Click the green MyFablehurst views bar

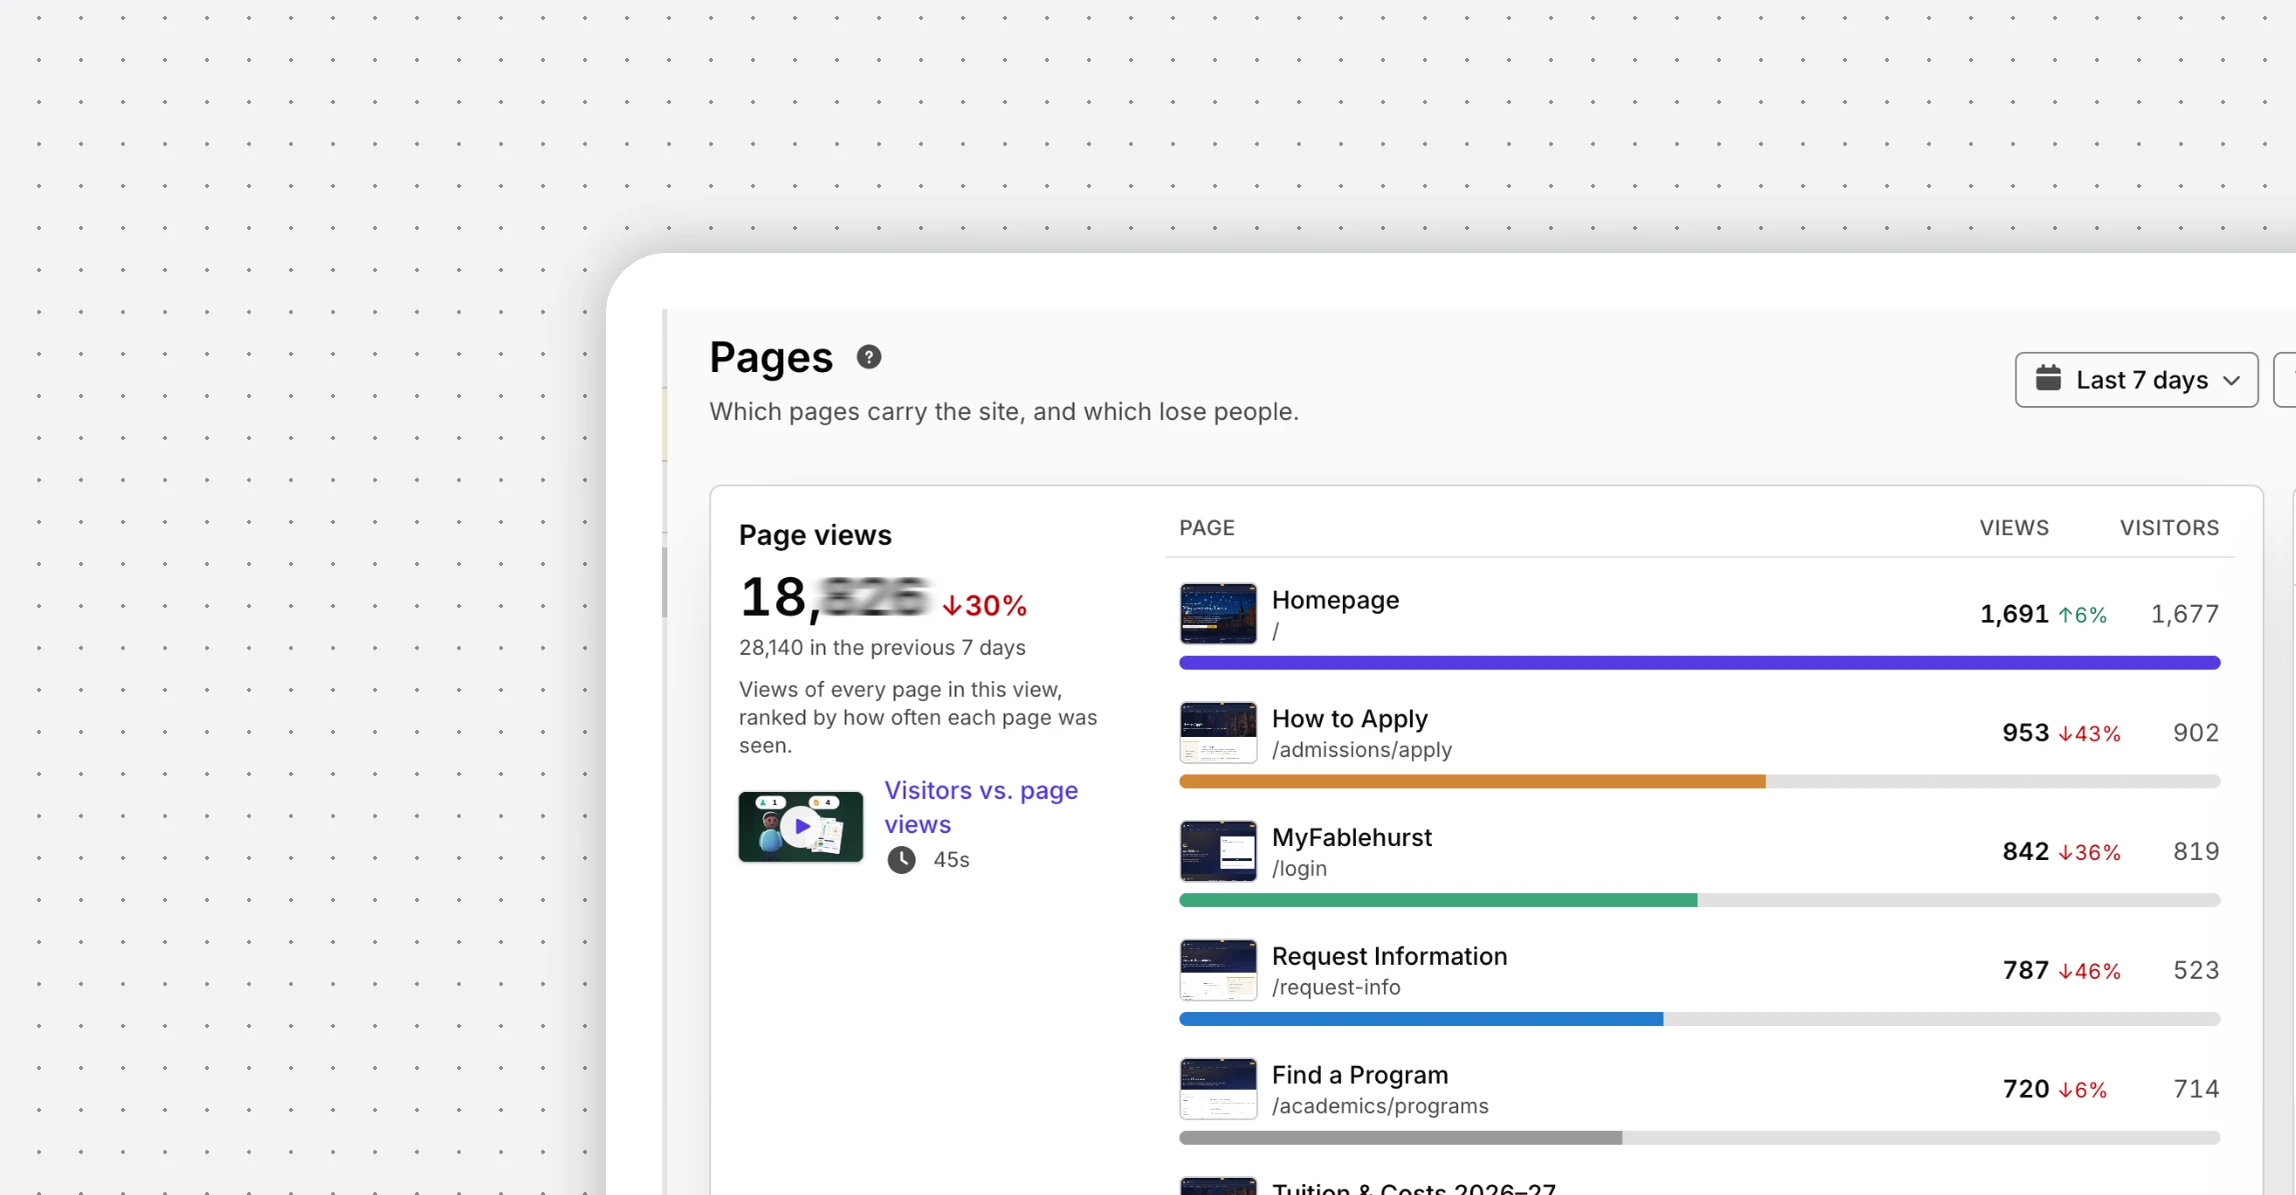tap(1438, 901)
